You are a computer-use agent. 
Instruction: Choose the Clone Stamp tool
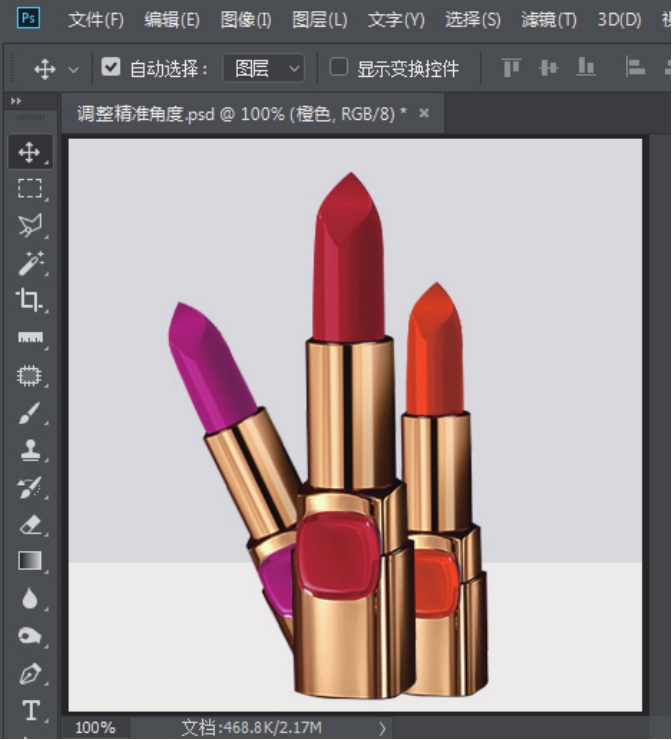coord(30,450)
